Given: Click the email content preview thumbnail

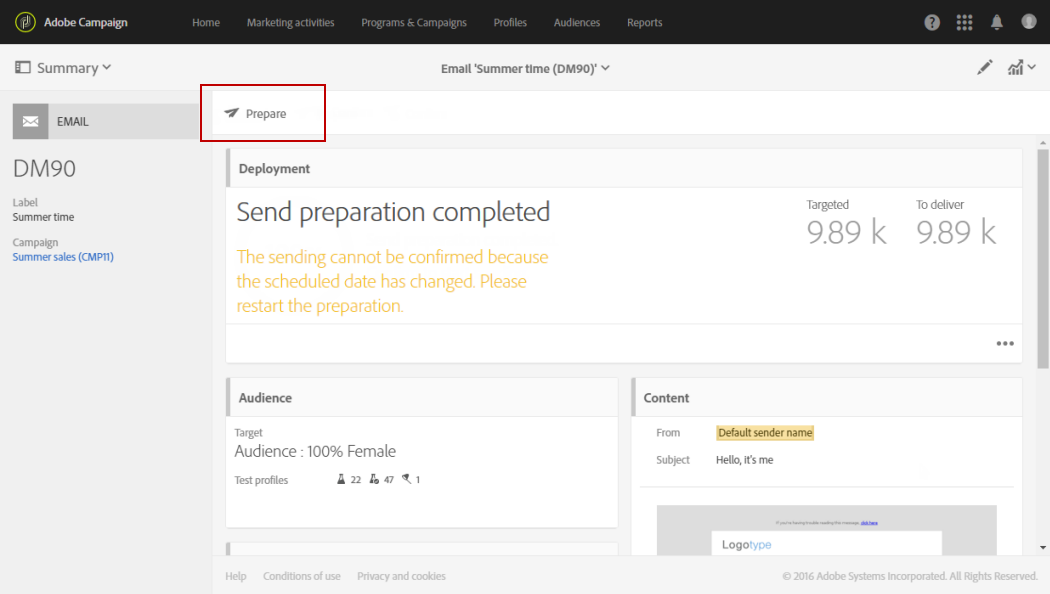Looking at the screenshot, I should 826,530.
